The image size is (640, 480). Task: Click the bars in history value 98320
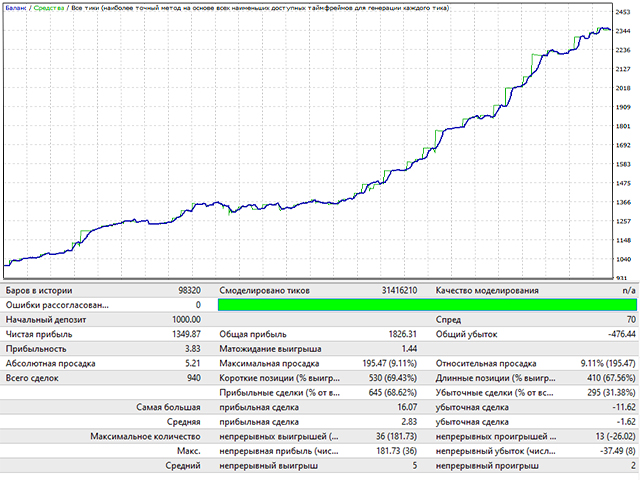tap(189, 291)
